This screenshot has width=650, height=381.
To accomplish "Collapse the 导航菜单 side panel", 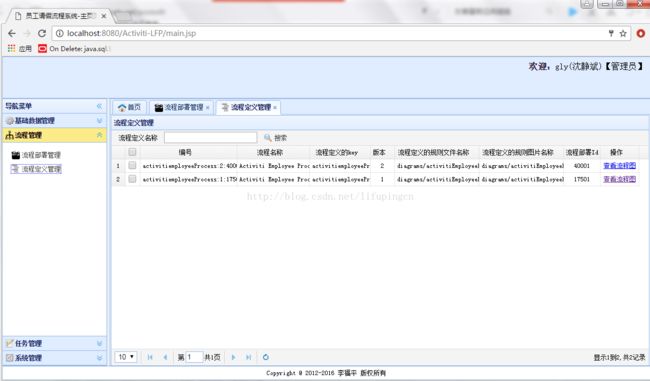I will pyautogui.click(x=99, y=106).
